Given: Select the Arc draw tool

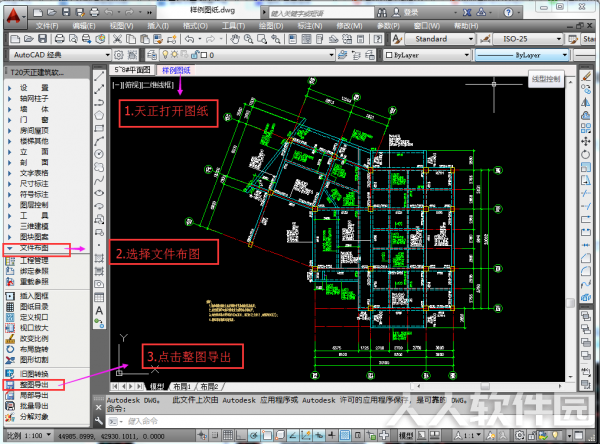Looking at the screenshot, I should pyautogui.click(x=99, y=141).
